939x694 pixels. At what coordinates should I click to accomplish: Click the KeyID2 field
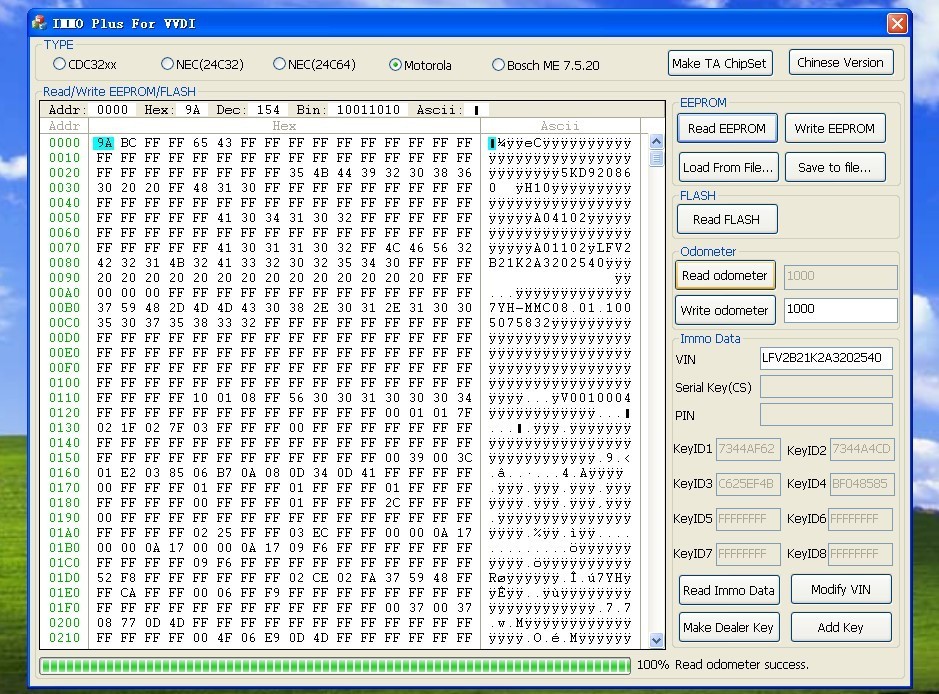point(862,449)
